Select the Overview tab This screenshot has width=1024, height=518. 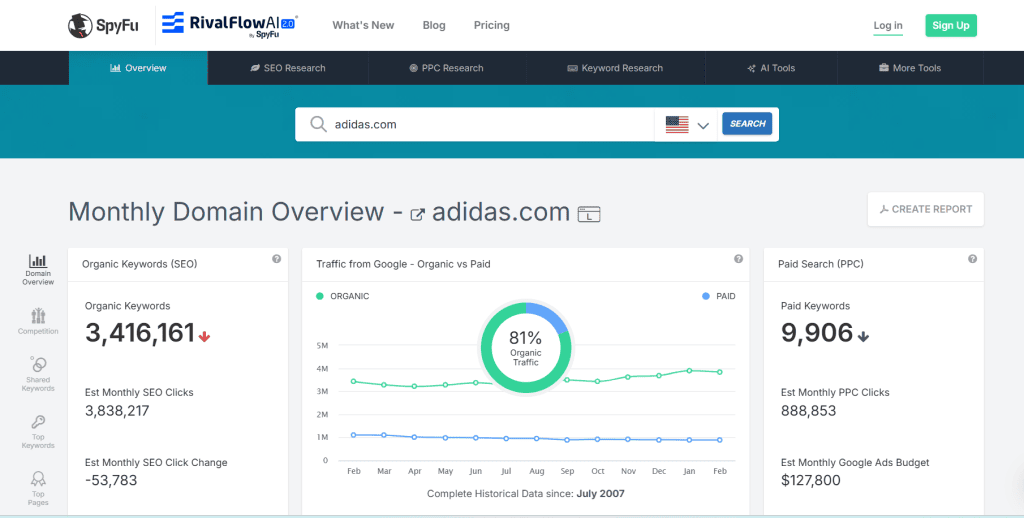pyautogui.click(x=138, y=68)
